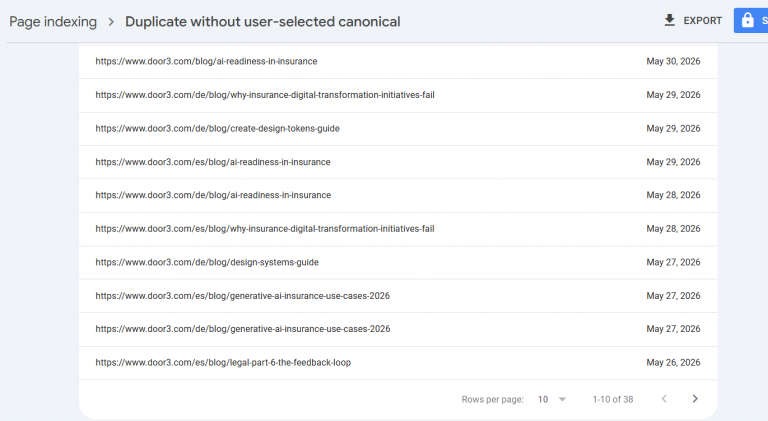This screenshot has height=421, width=768.
Task: Select the /de/blog/design-systems-guide URL row
Action: coord(398,262)
